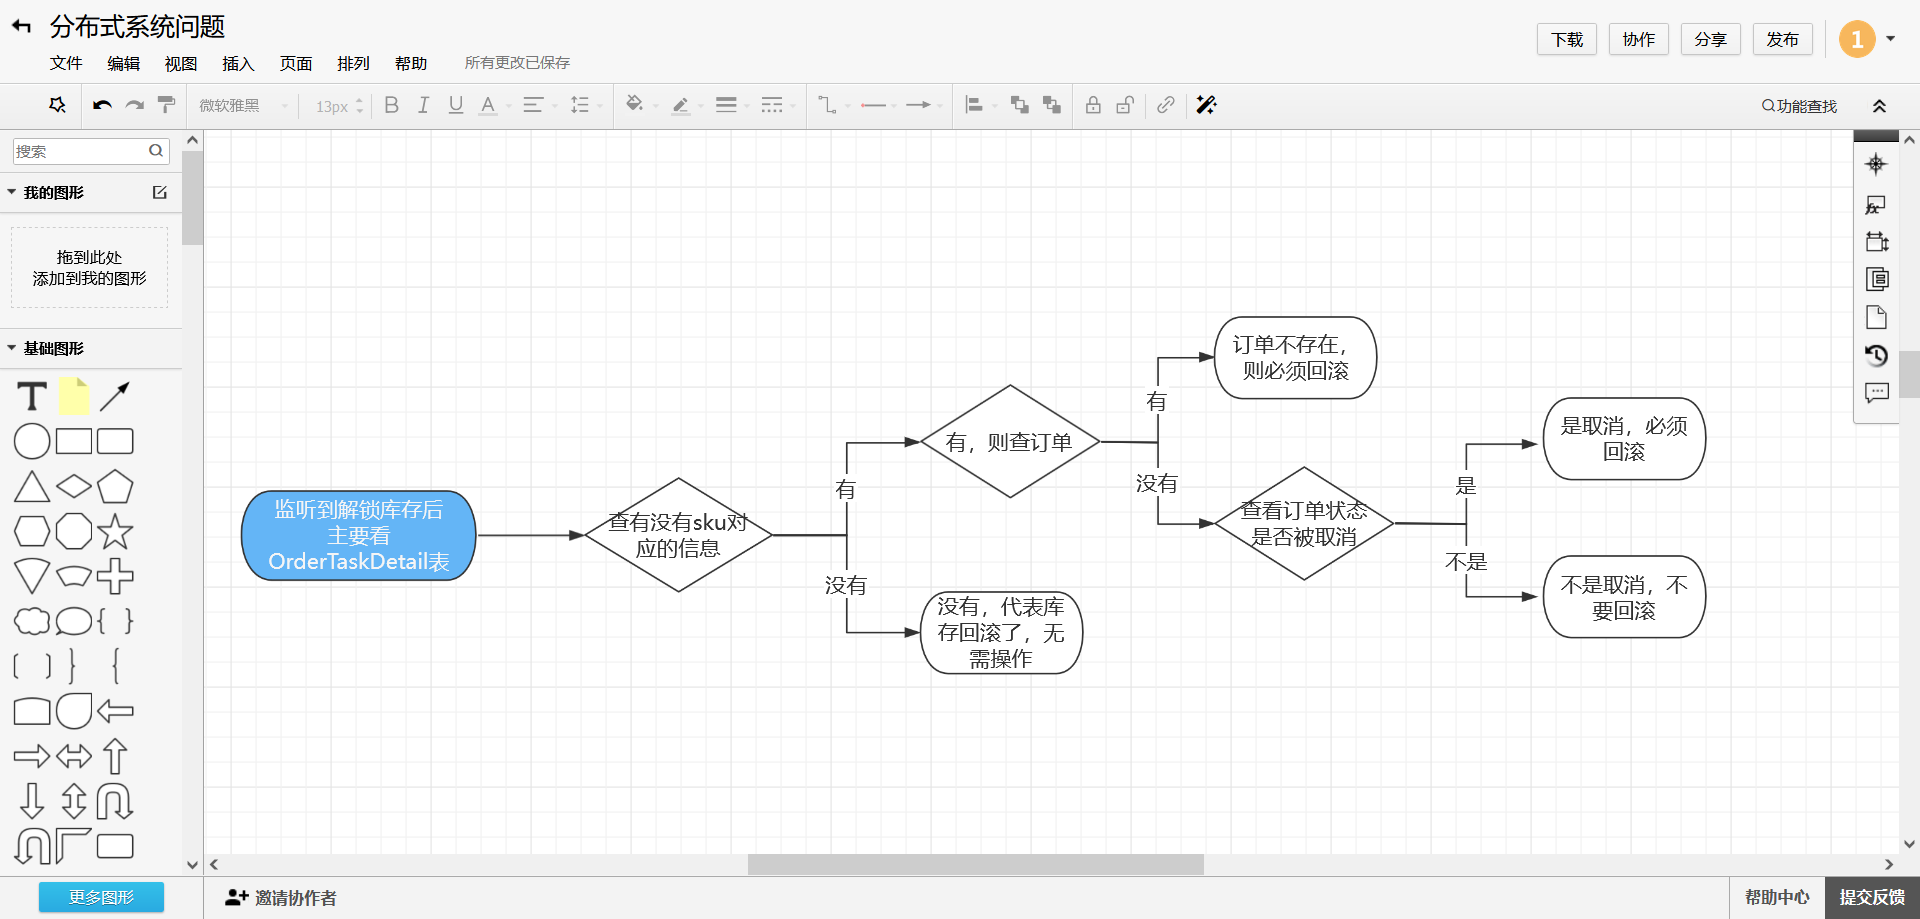
Task: Open the line width dropdown
Action: 731,105
